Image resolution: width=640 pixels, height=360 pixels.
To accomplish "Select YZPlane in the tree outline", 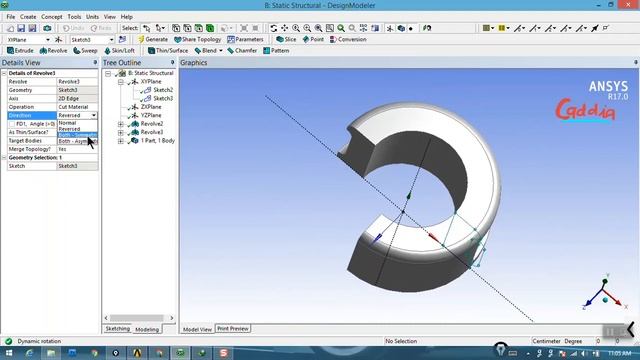I will [151, 116].
